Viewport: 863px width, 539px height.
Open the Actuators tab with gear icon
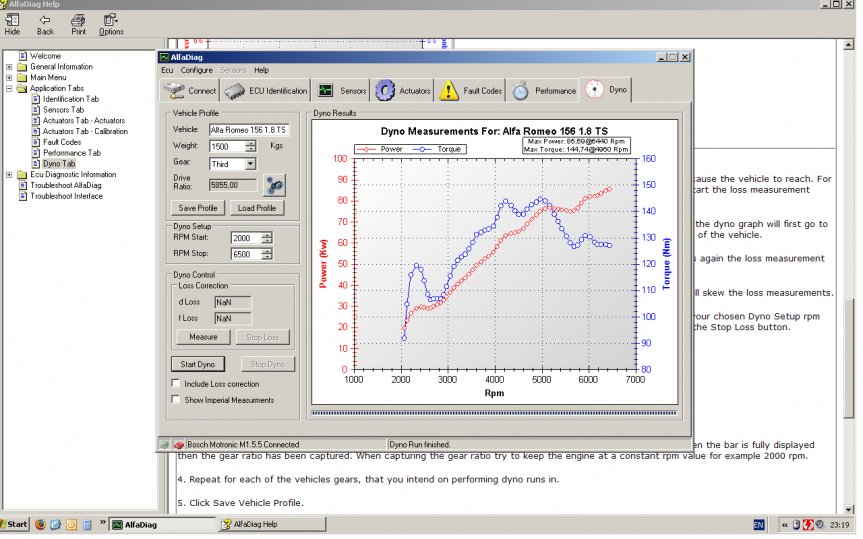tap(403, 91)
